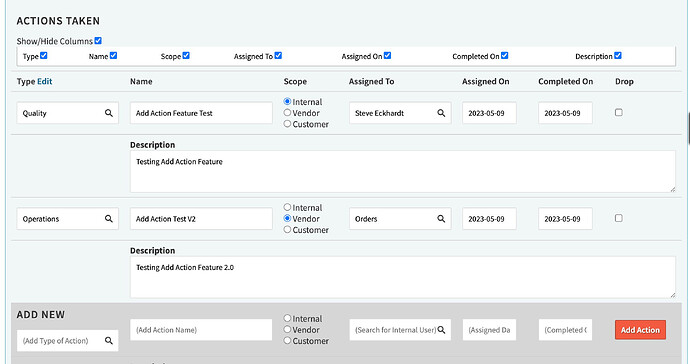Click the Completed date field in Add New

[565, 330]
